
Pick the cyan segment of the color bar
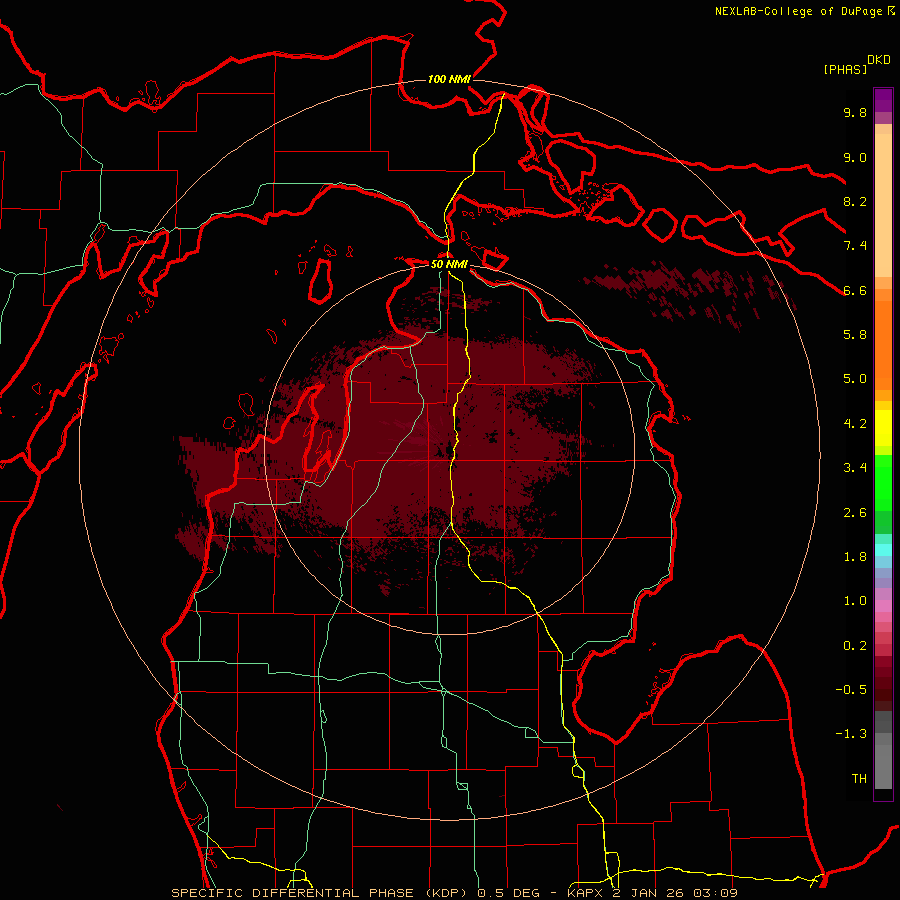pyautogui.click(x=883, y=549)
